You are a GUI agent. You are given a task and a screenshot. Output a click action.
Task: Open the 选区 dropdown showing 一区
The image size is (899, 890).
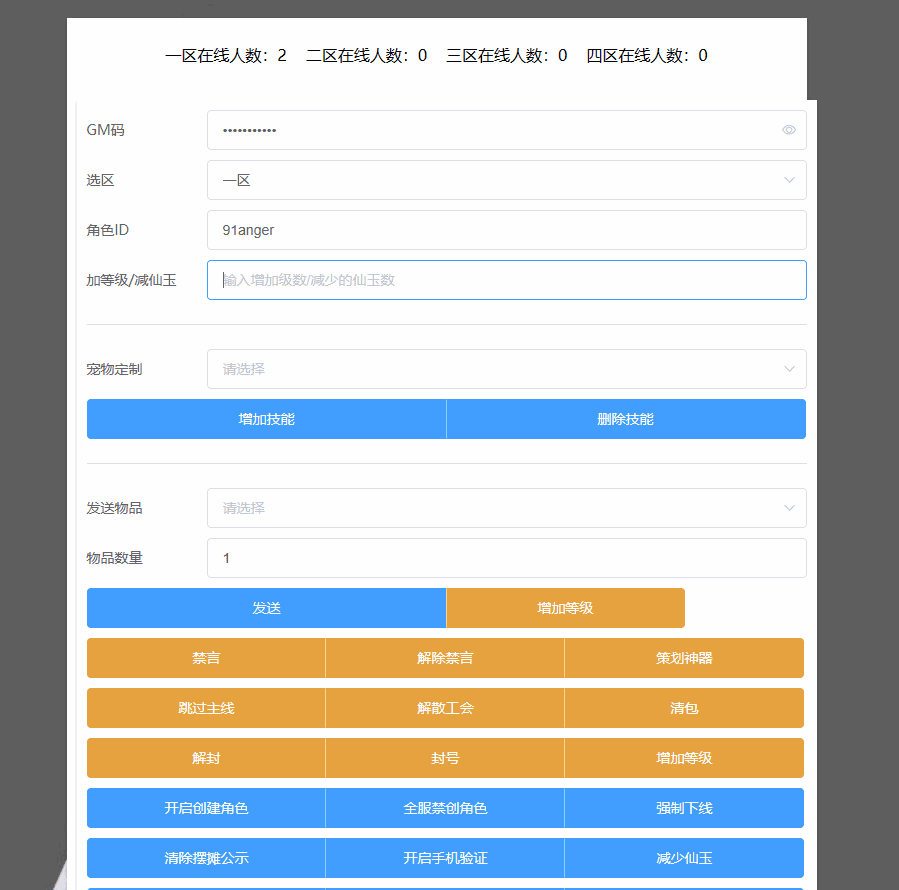tap(506, 180)
